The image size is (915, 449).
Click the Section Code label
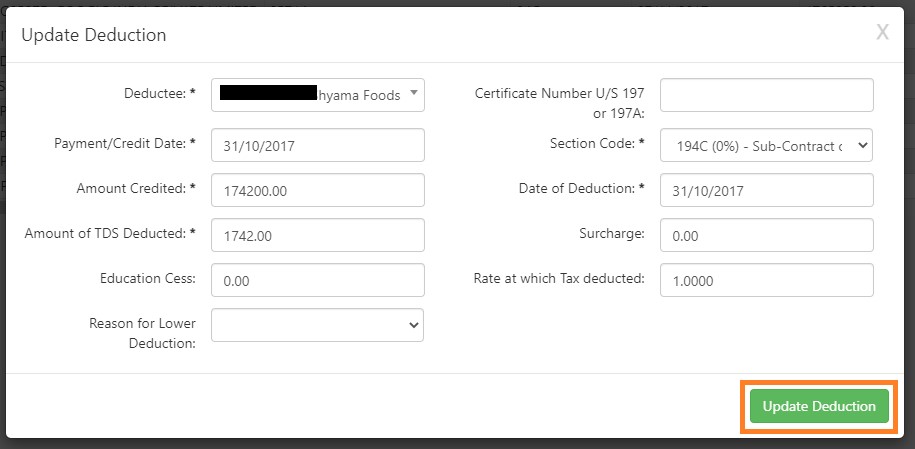(x=597, y=144)
